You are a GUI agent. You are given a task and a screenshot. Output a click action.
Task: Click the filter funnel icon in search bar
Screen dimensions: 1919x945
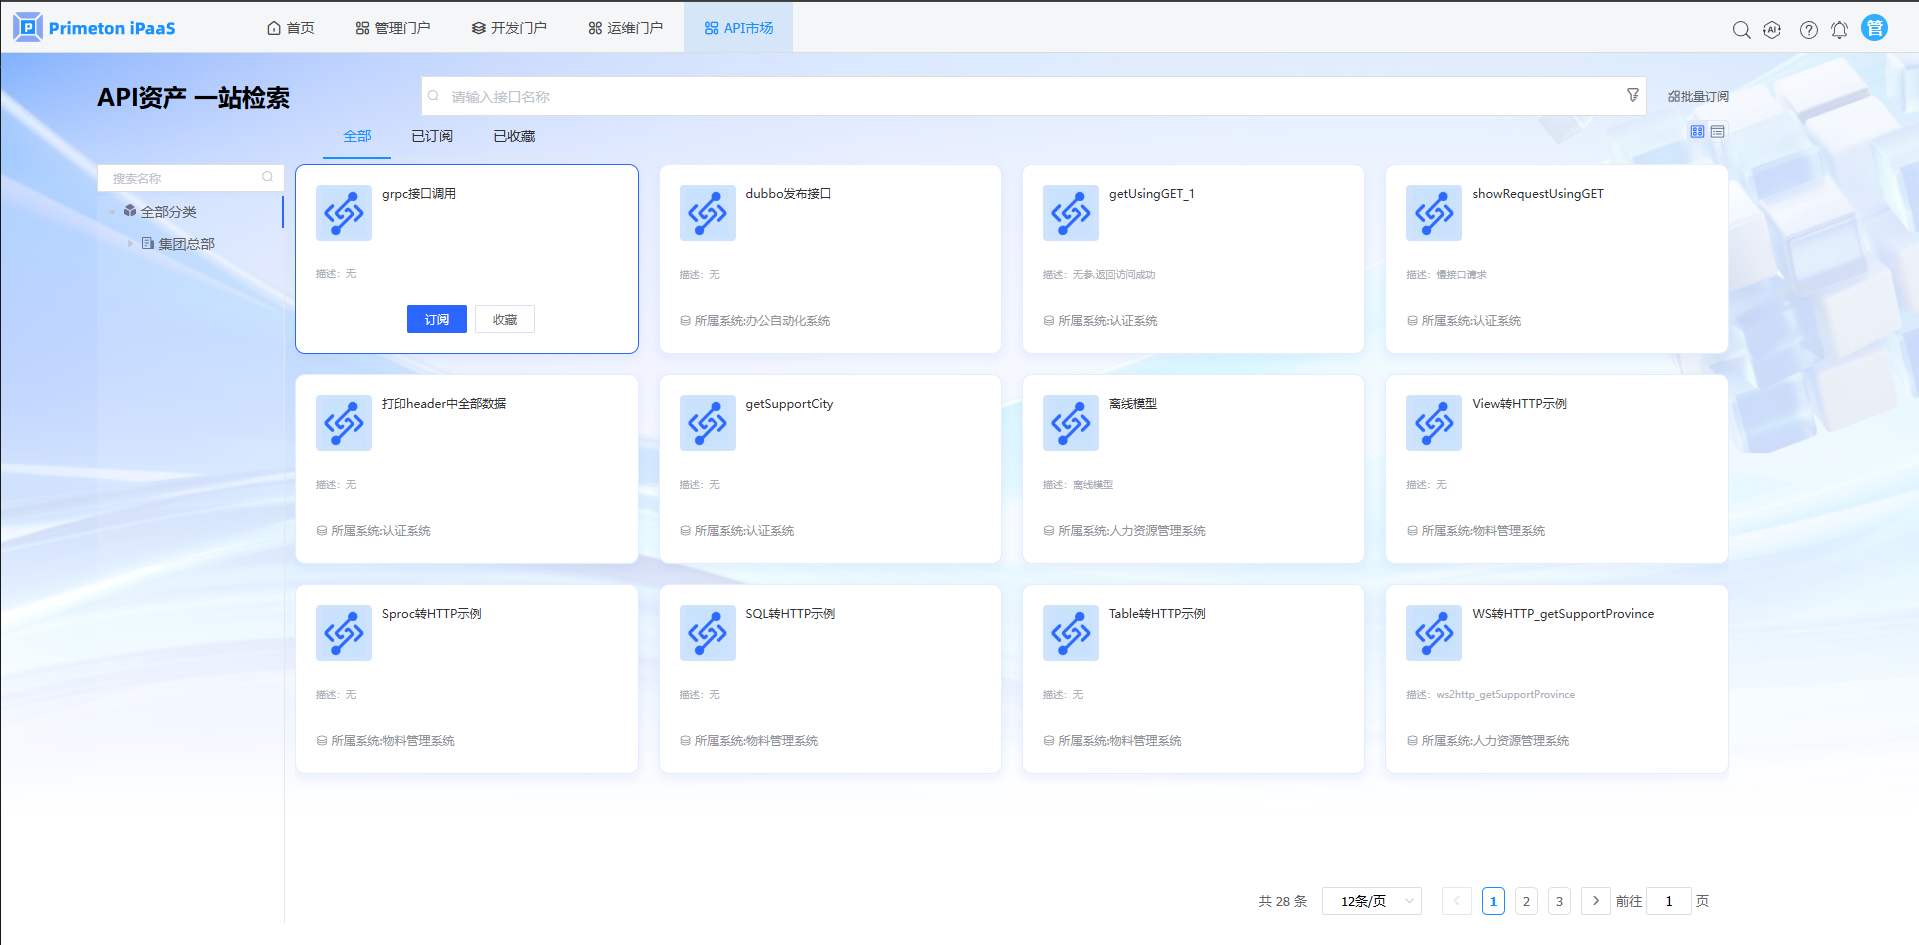[x=1632, y=95]
